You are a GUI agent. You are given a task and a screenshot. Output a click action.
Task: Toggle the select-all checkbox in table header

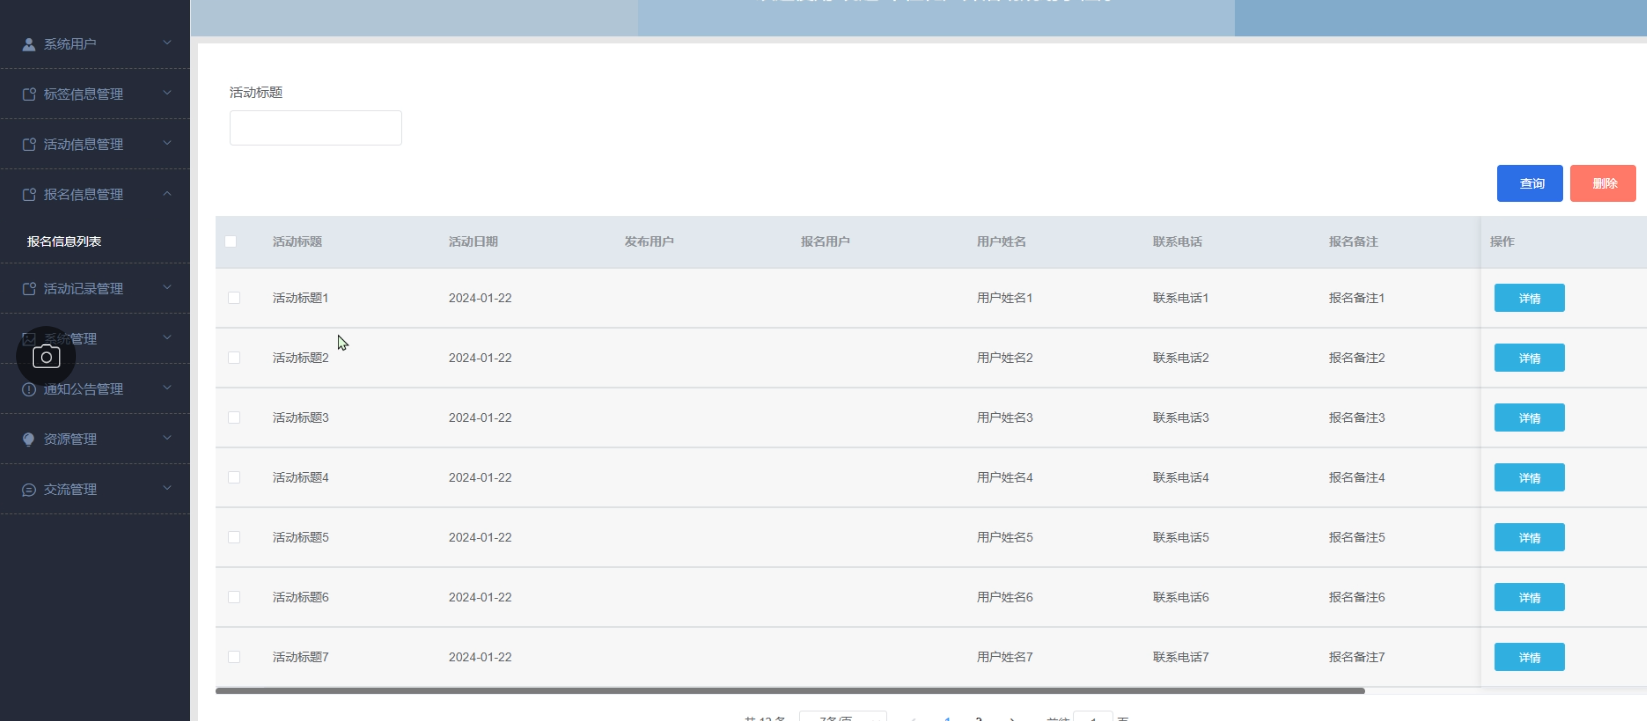coord(231,241)
